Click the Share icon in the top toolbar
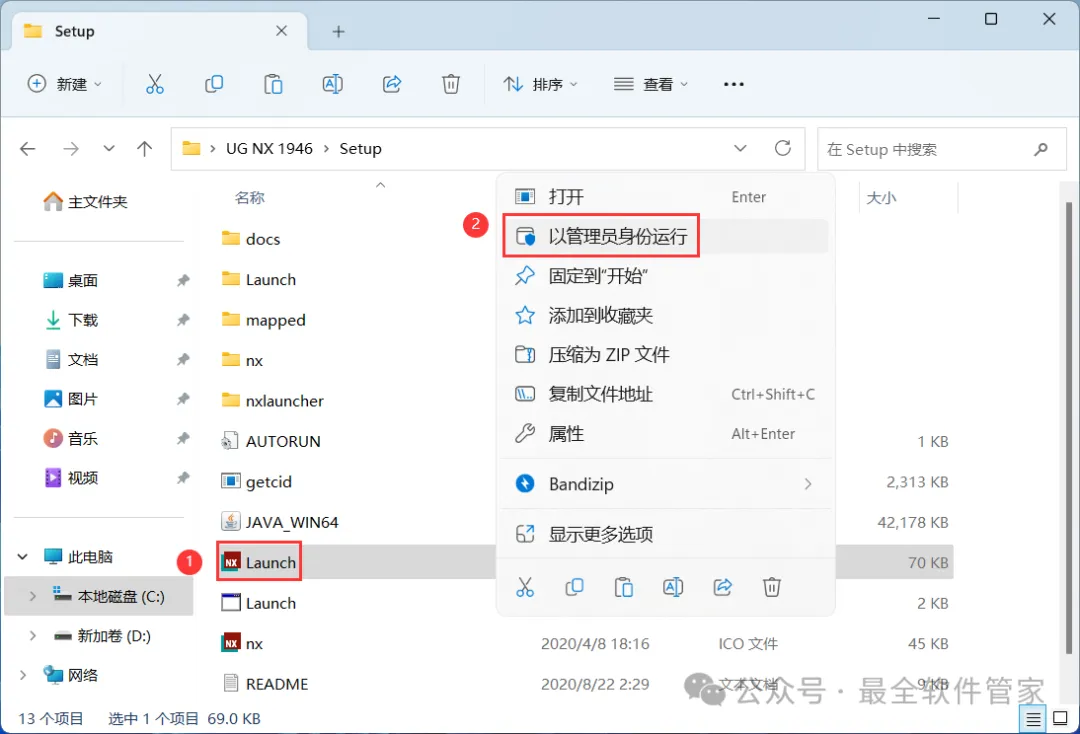This screenshot has width=1080, height=734. (392, 84)
